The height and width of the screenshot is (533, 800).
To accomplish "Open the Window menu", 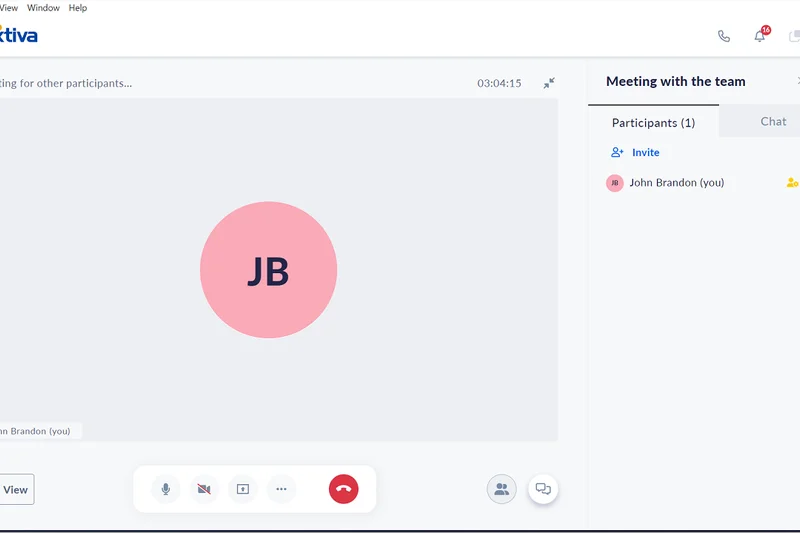I will coord(43,8).
